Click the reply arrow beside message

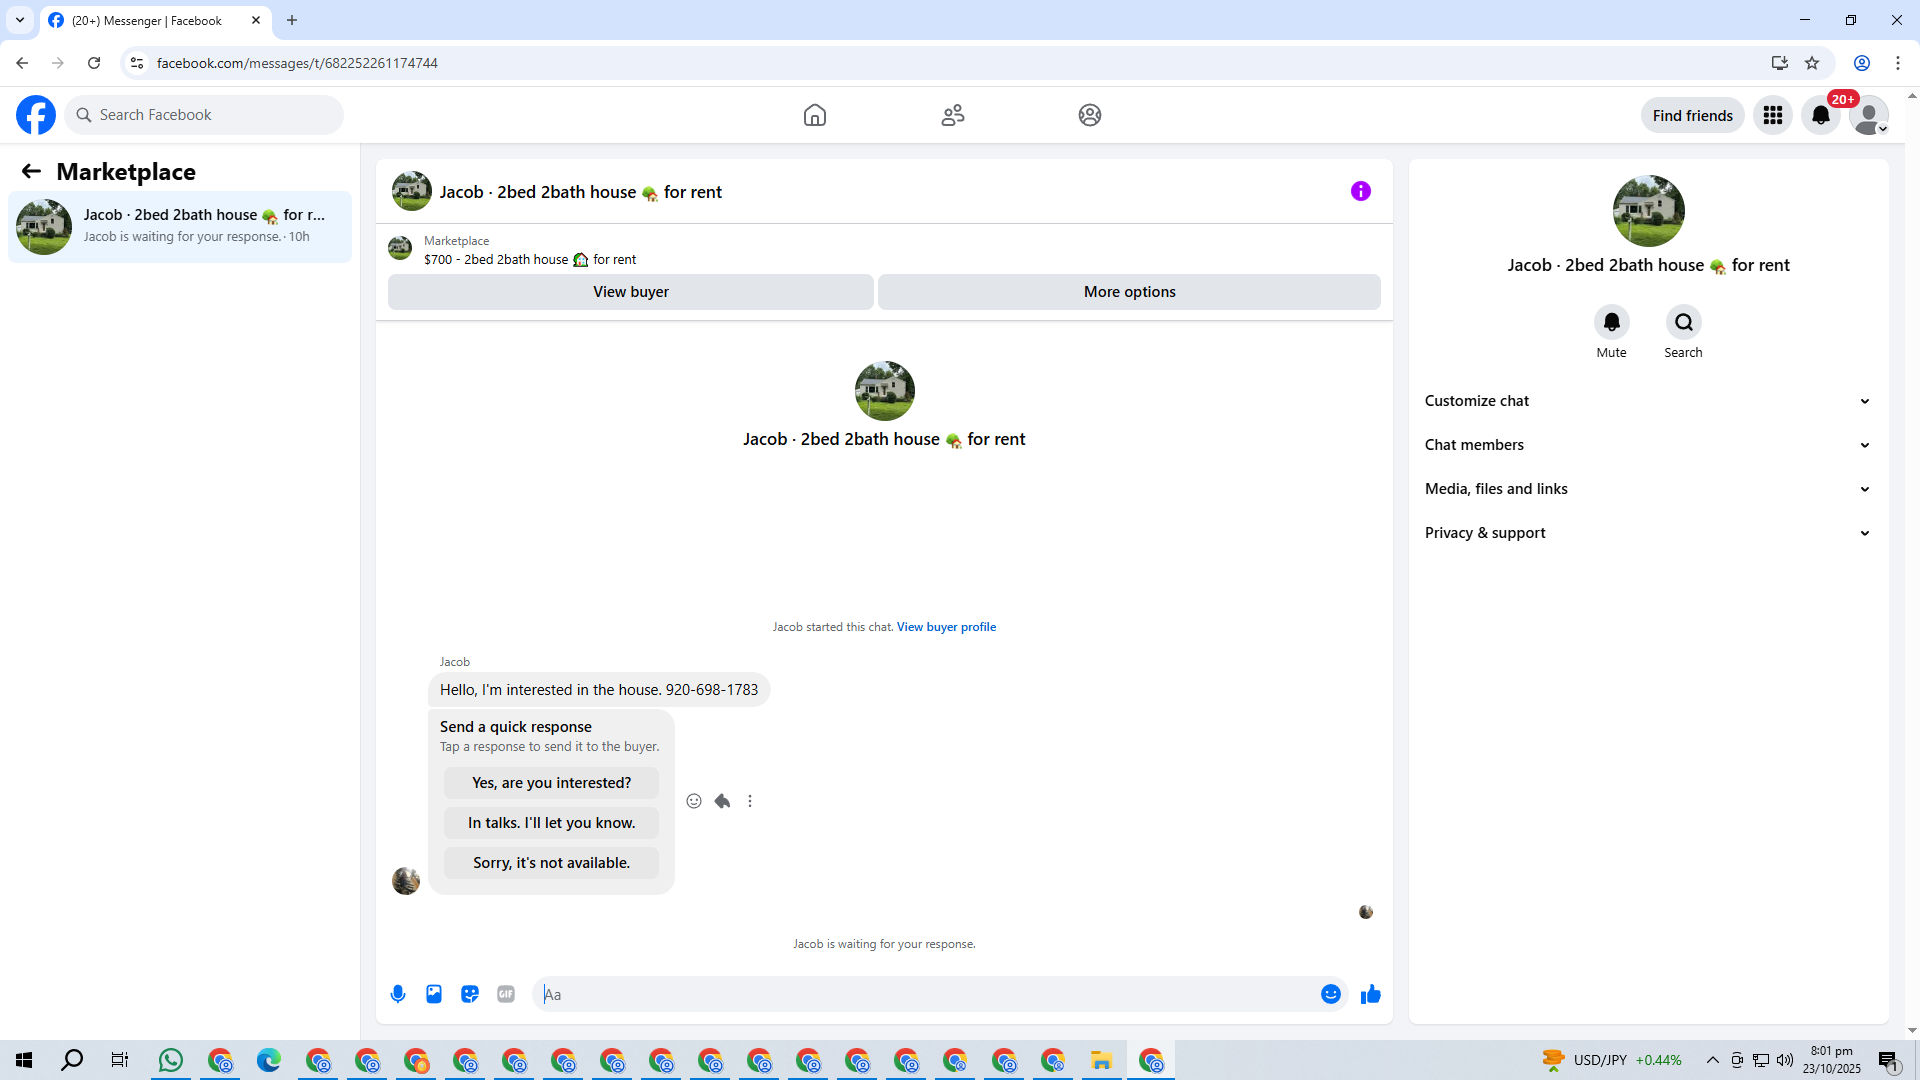pyautogui.click(x=722, y=801)
